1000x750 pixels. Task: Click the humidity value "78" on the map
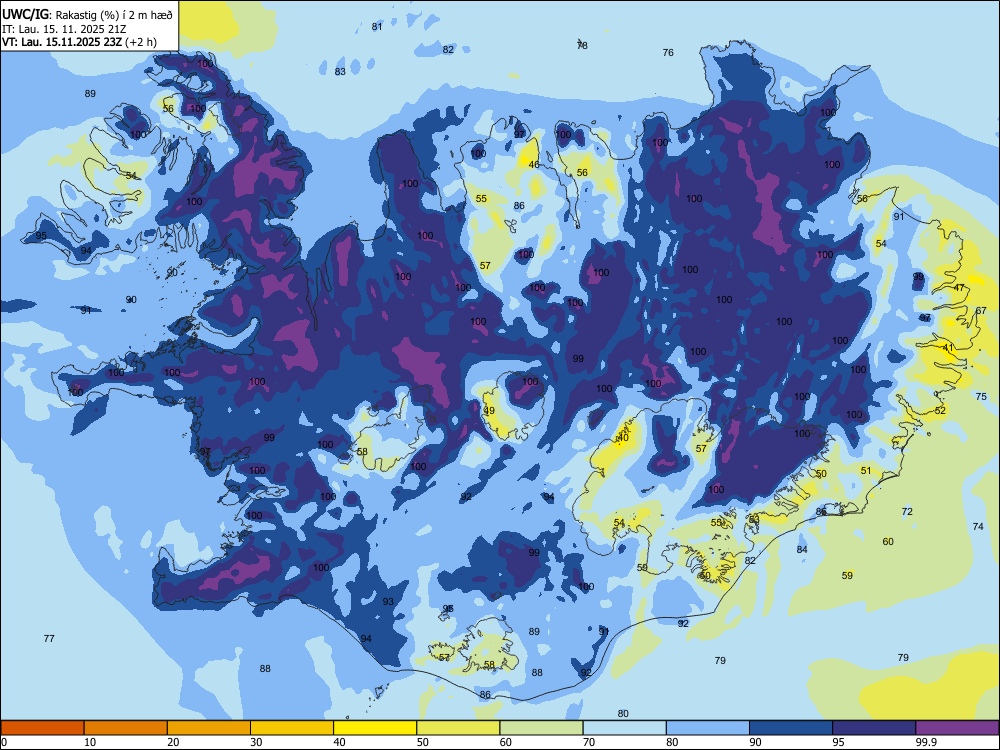click(x=582, y=45)
